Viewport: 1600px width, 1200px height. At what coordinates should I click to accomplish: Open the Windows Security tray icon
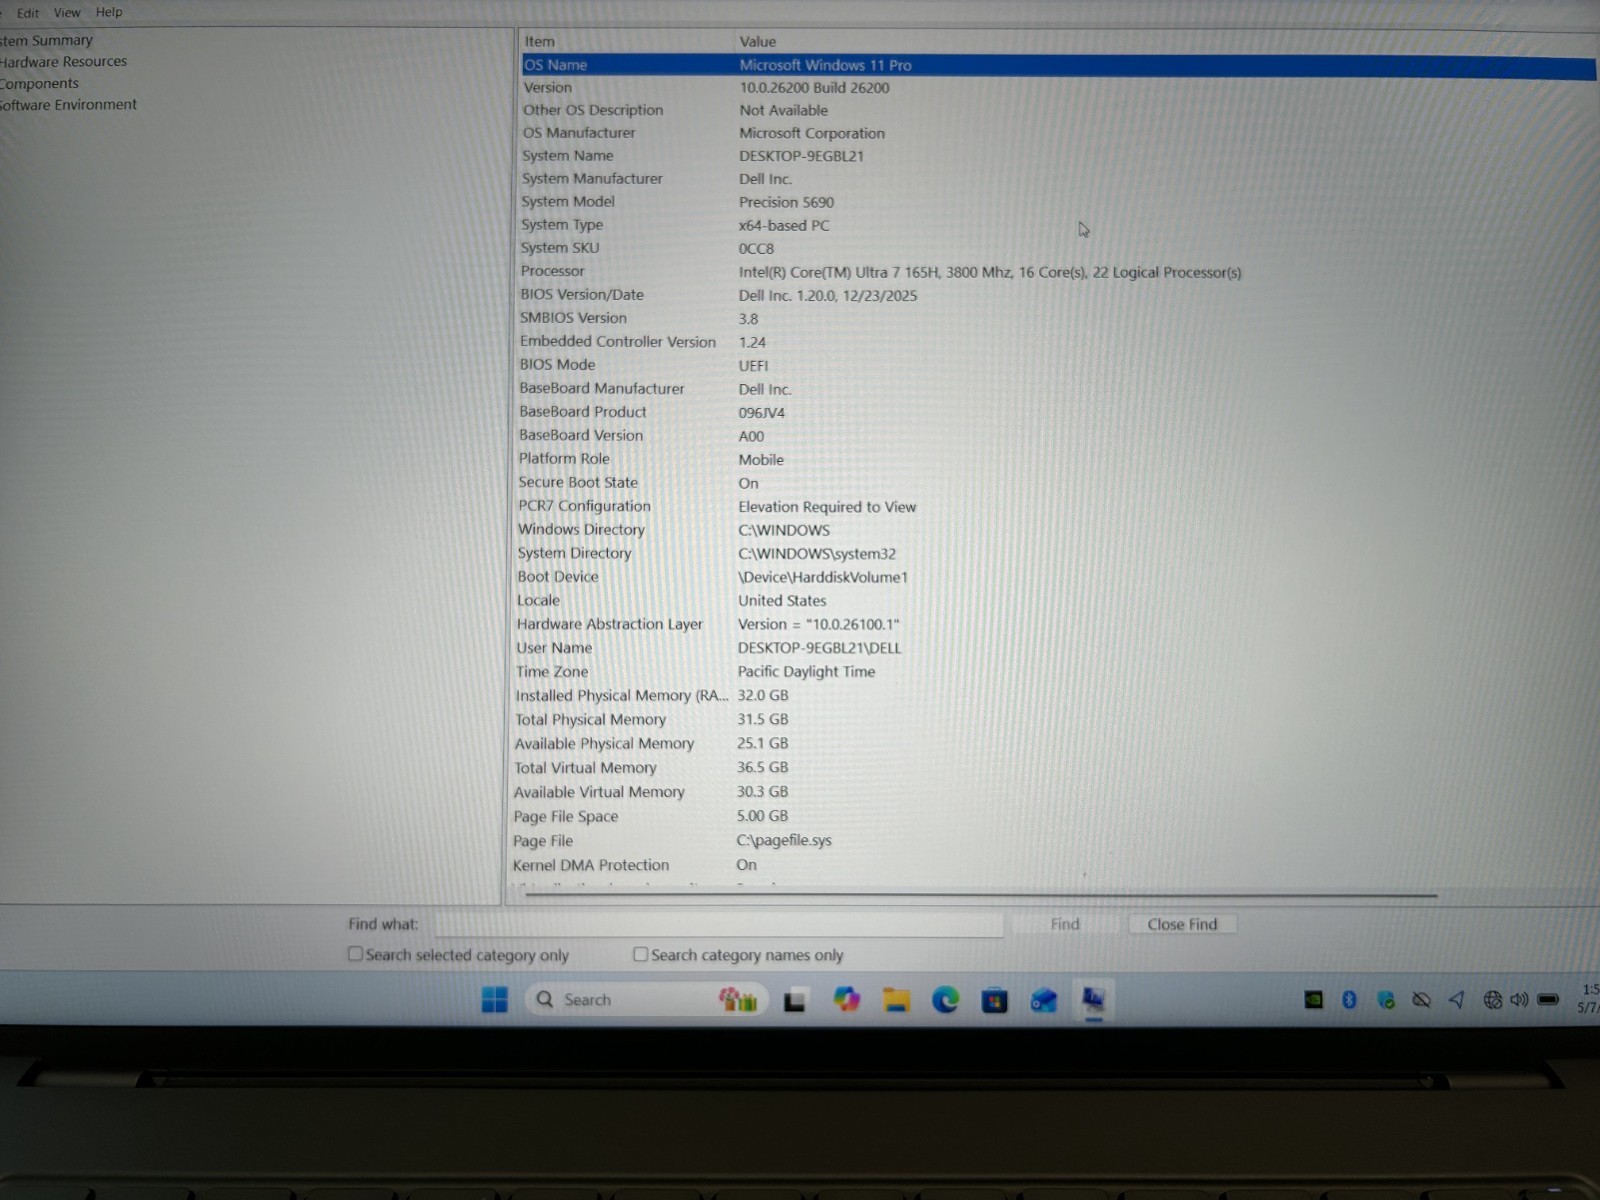point(1385,999)
